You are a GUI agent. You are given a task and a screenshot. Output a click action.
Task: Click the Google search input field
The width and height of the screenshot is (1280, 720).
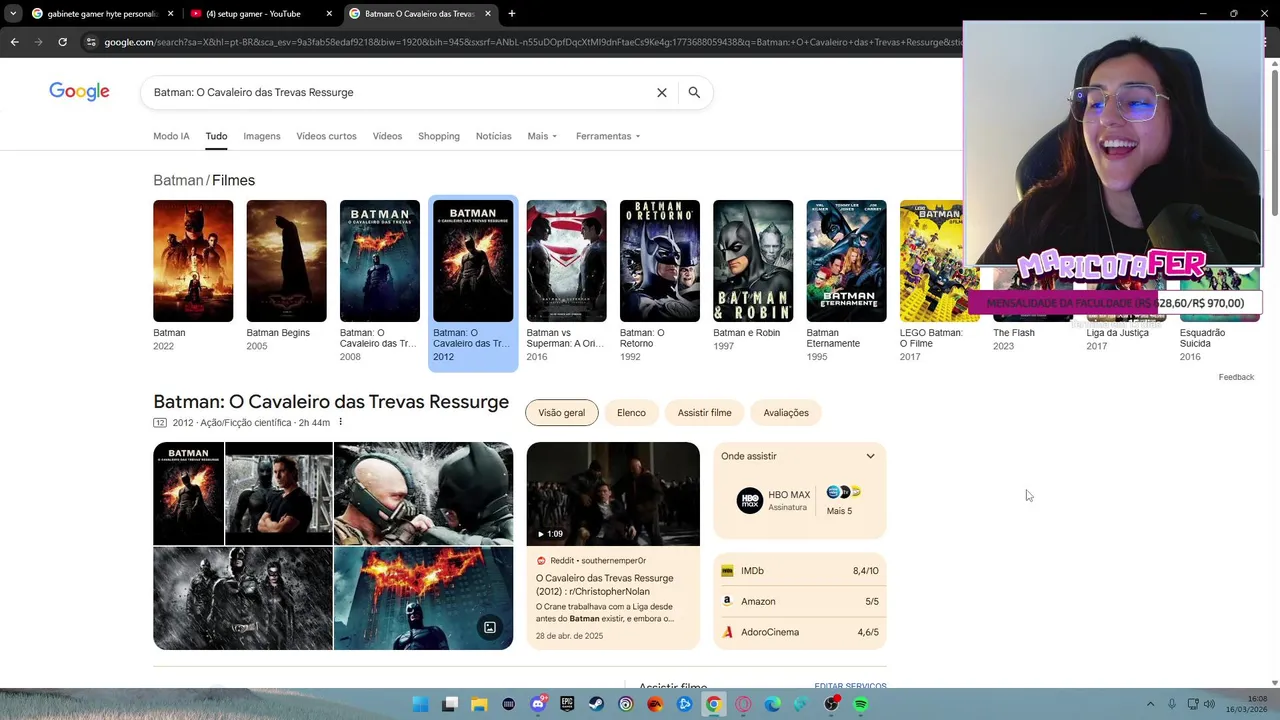coord(400,92)
